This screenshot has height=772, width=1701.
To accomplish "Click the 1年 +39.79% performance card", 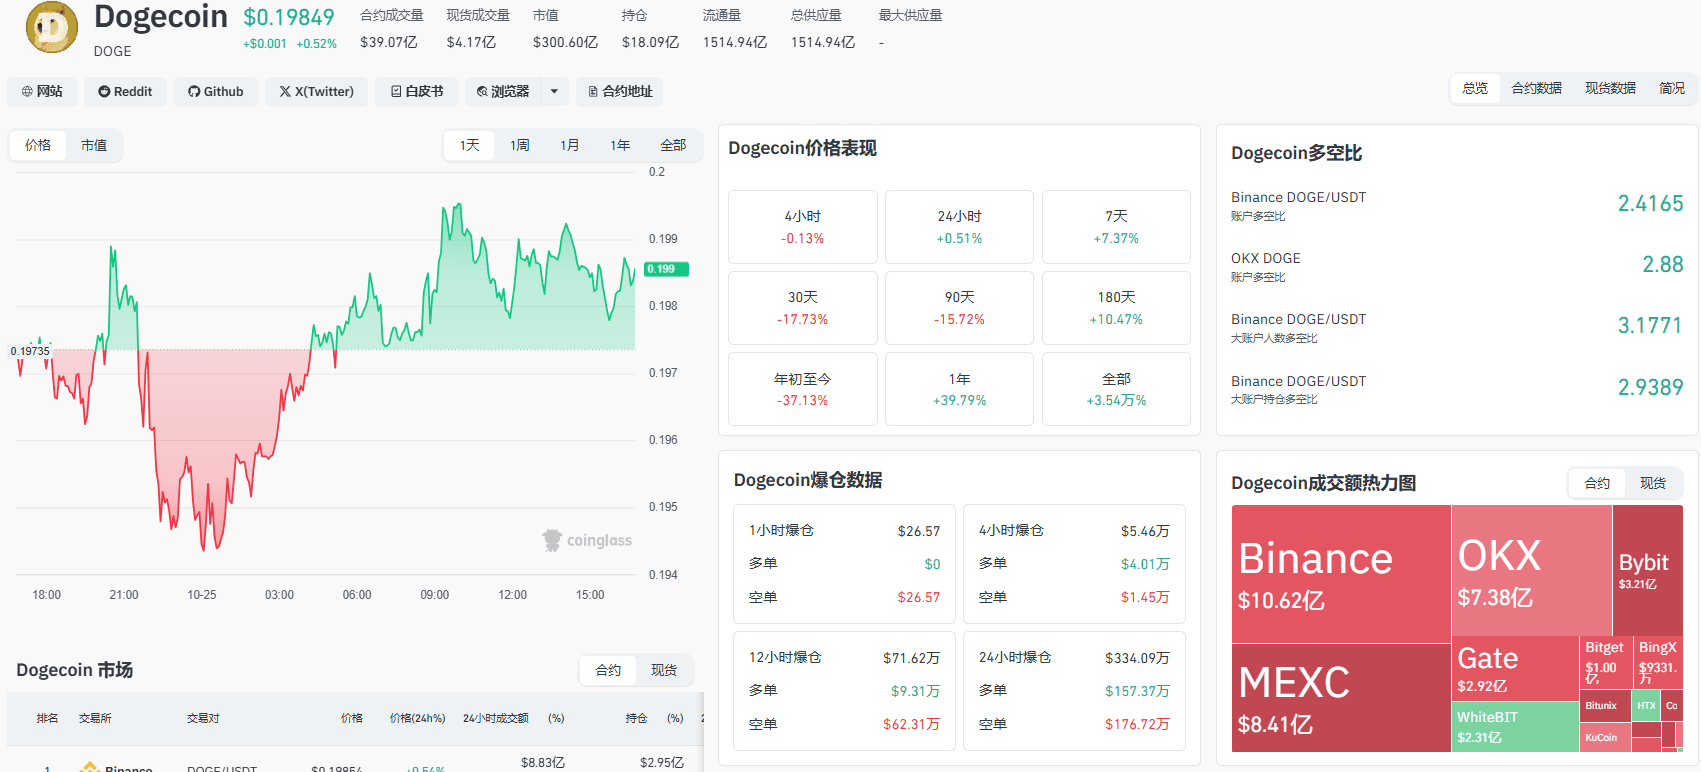I will point(960,389).
